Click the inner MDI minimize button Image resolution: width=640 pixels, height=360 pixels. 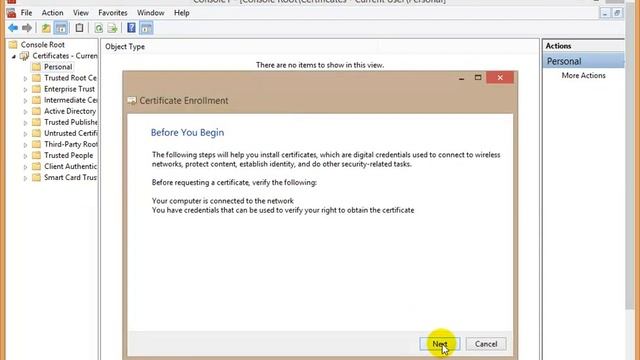(605, 13)
